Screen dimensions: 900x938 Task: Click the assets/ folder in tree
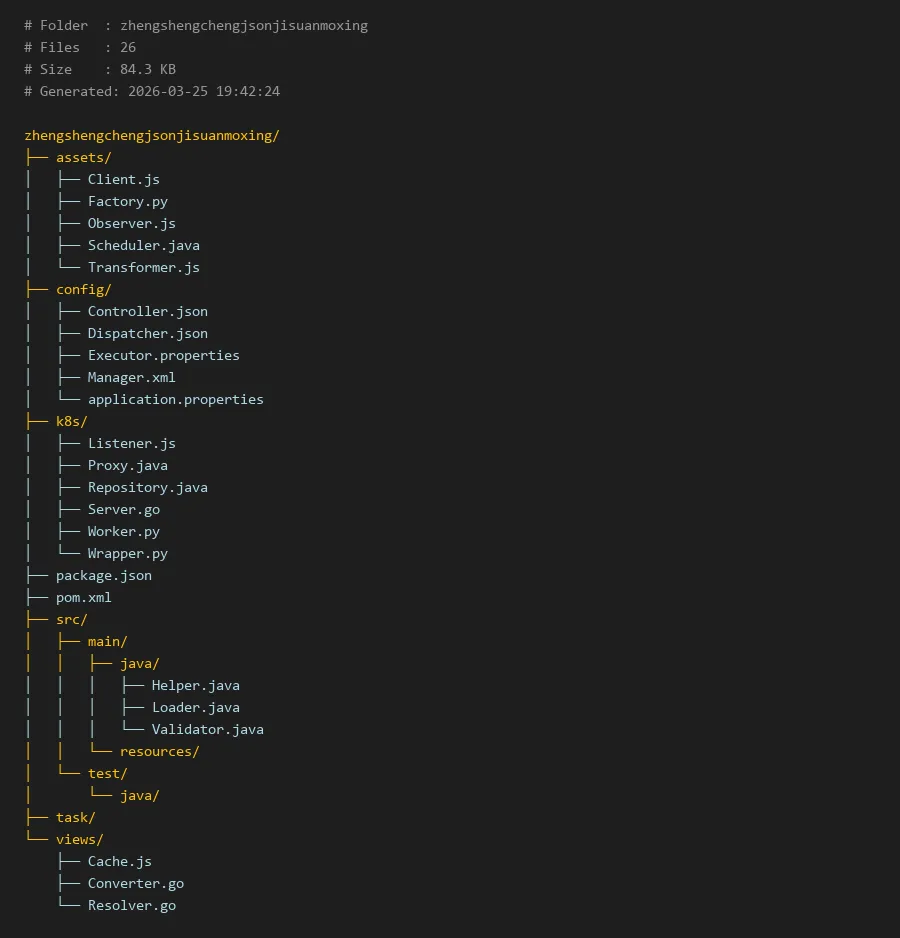tap(83, 157)
